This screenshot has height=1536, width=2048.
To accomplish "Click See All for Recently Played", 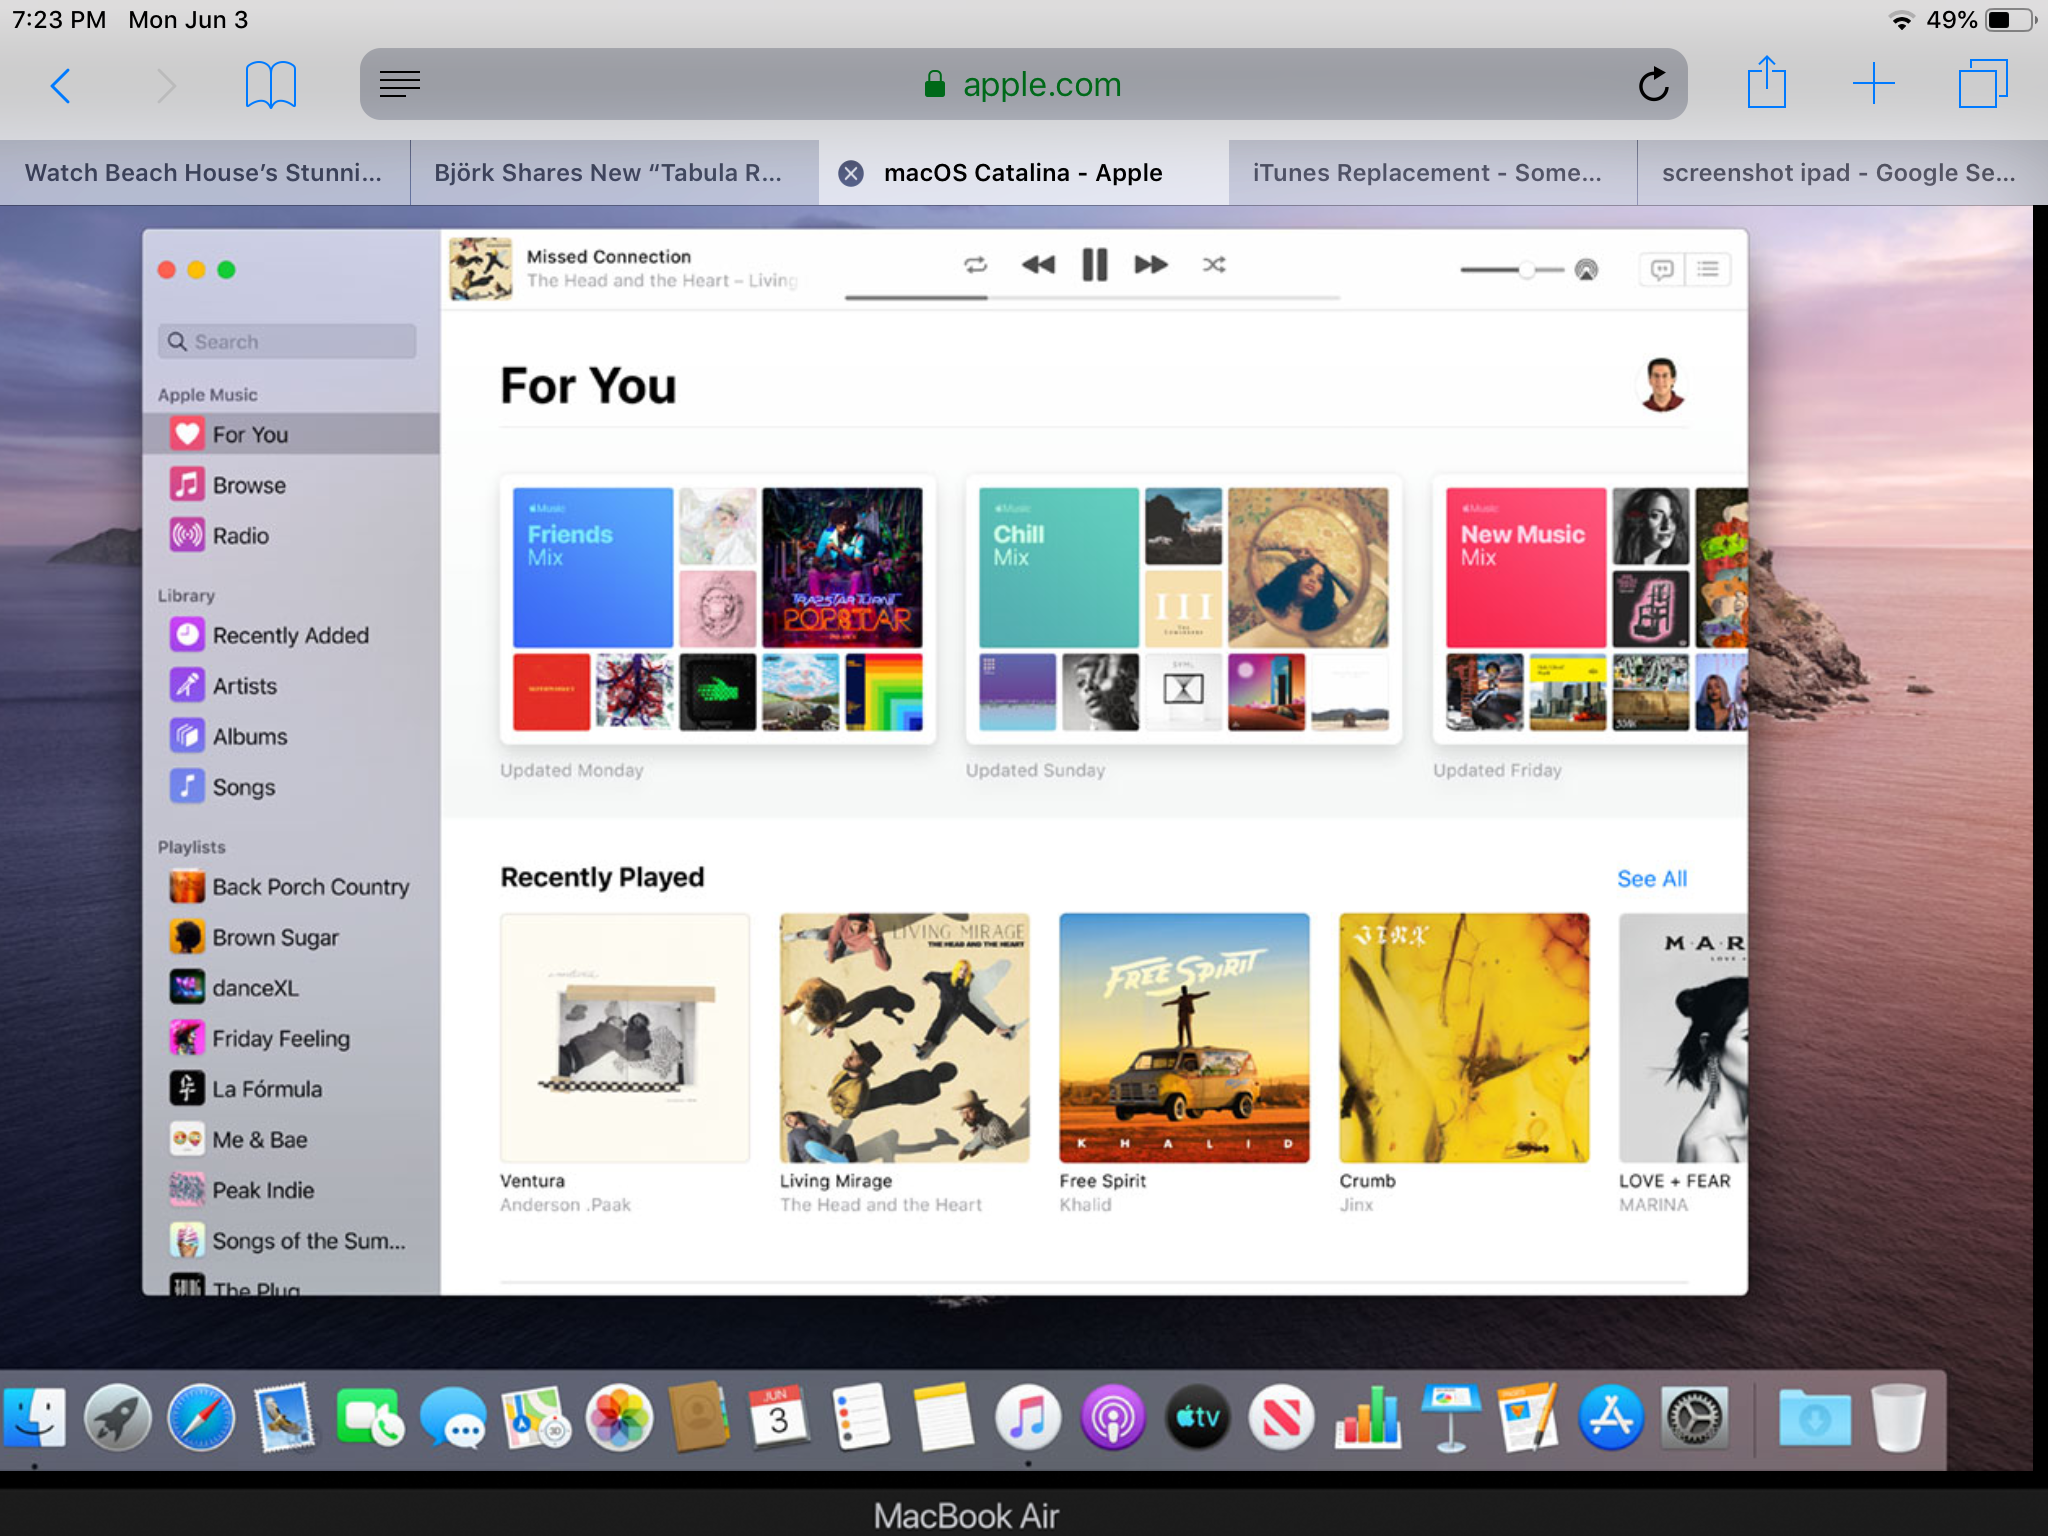I will (1651, 879).
